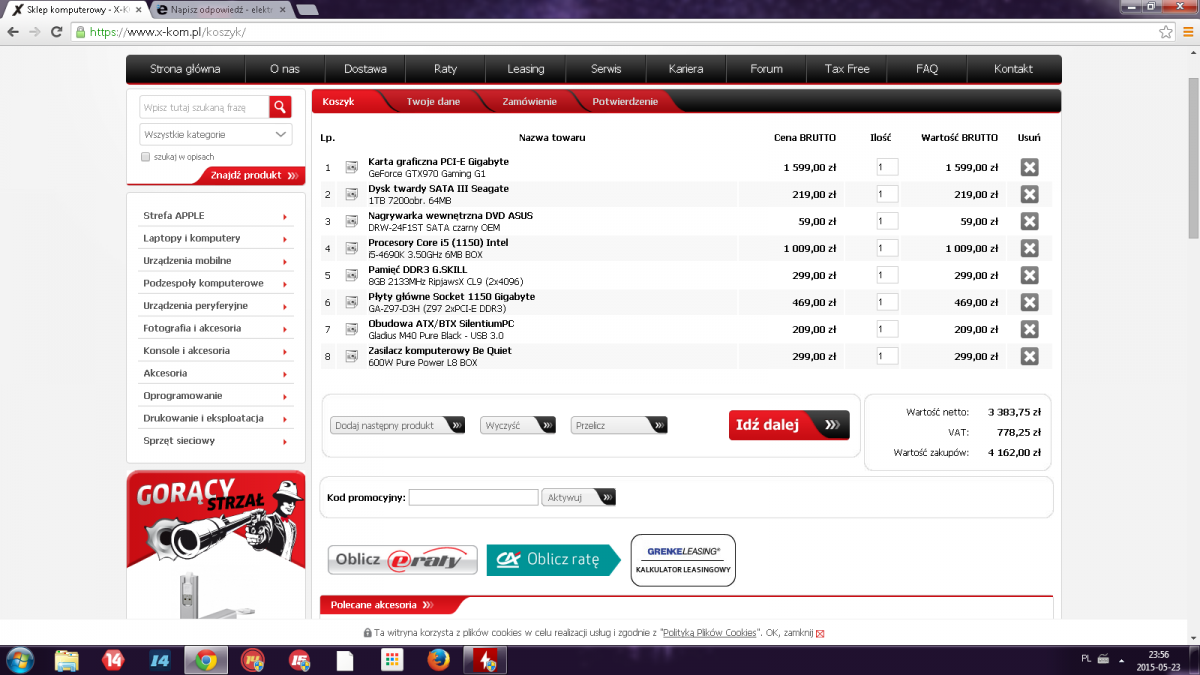Expand the 'Podzespoły komputerowe' category
The width and height of the screenshot is (1200, 675).
pos(215,283)
